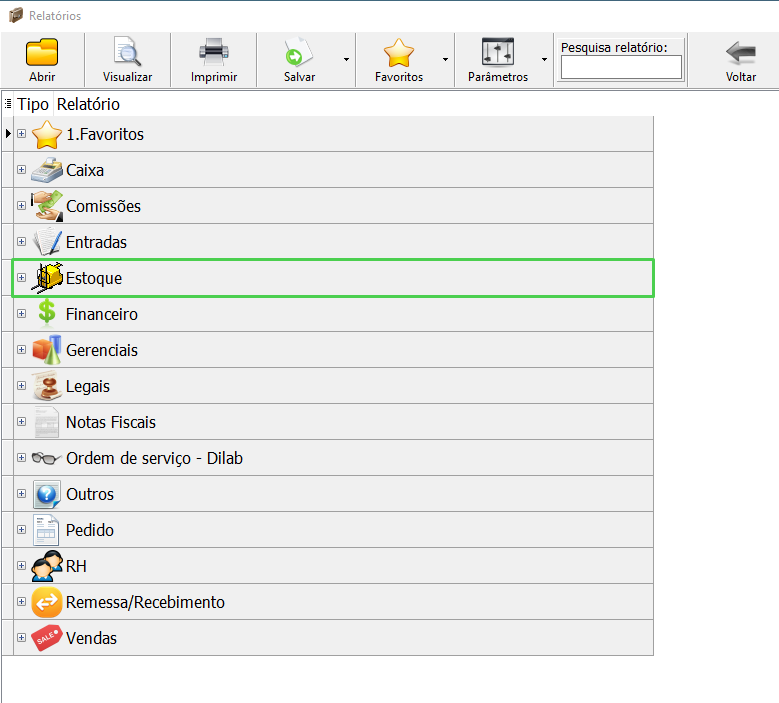Screen dimensions: 779x703
Task: Click the Salvar toolbar icon
Action: [x=299, y=52]
